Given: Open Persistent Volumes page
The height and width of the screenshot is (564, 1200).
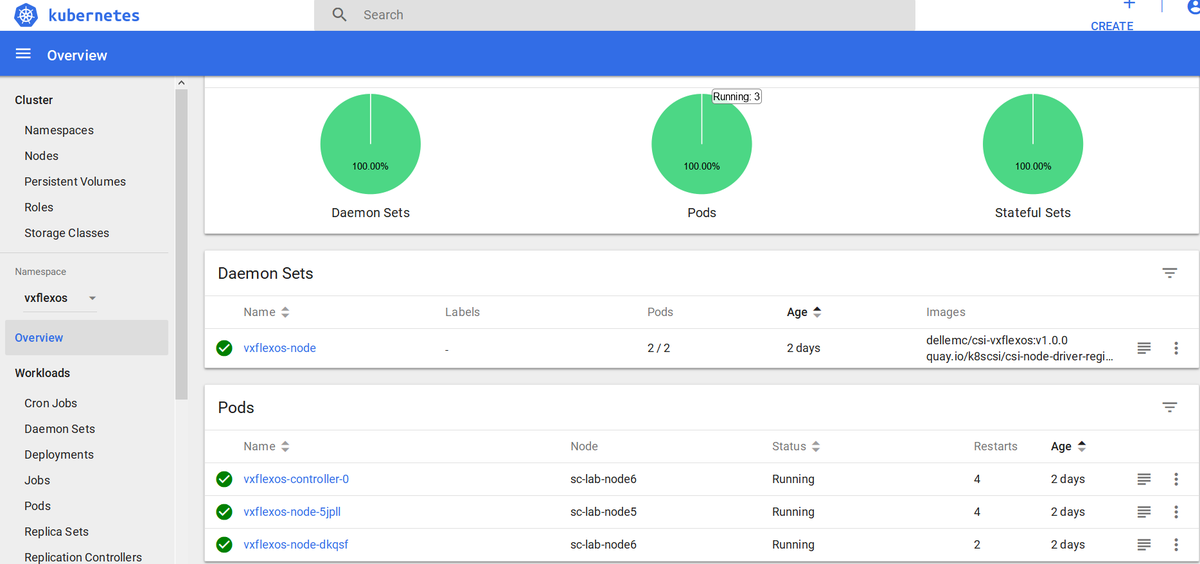Looking at the screenshot, I should [75, 182].
